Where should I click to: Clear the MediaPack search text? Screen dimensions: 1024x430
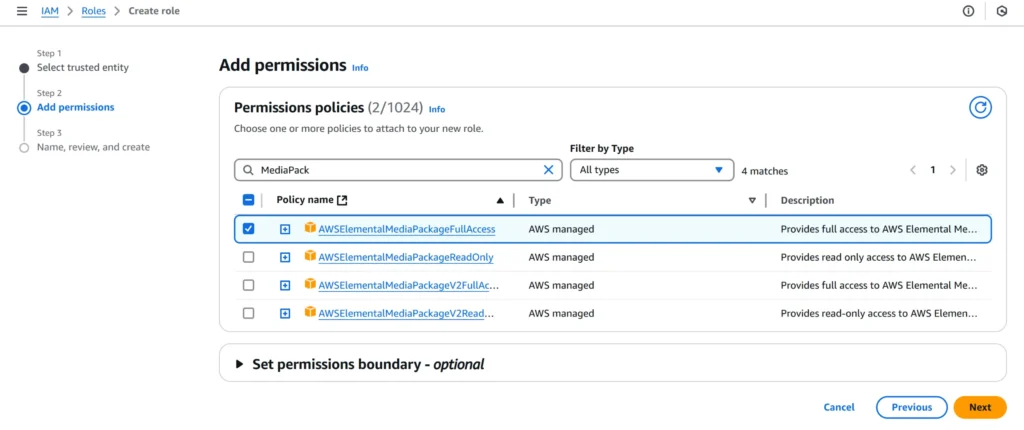point(549,170)
